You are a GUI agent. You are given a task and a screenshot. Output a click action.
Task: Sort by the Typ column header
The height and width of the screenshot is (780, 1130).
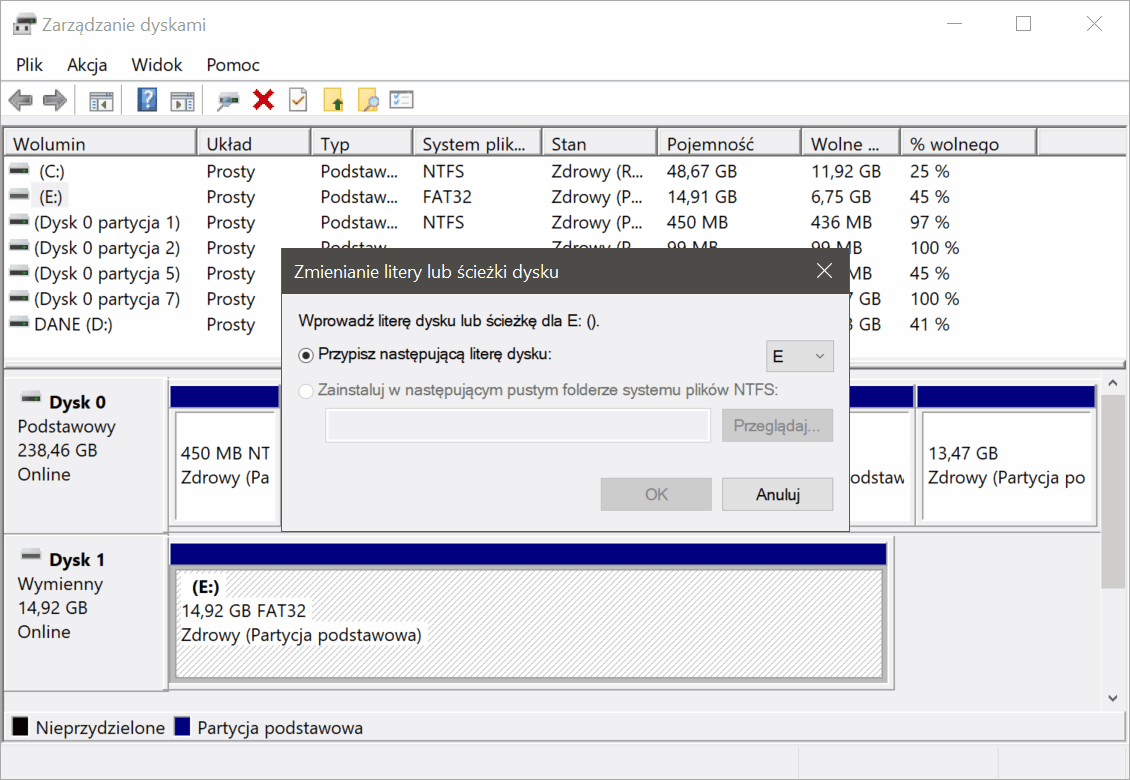pos(362,143)
